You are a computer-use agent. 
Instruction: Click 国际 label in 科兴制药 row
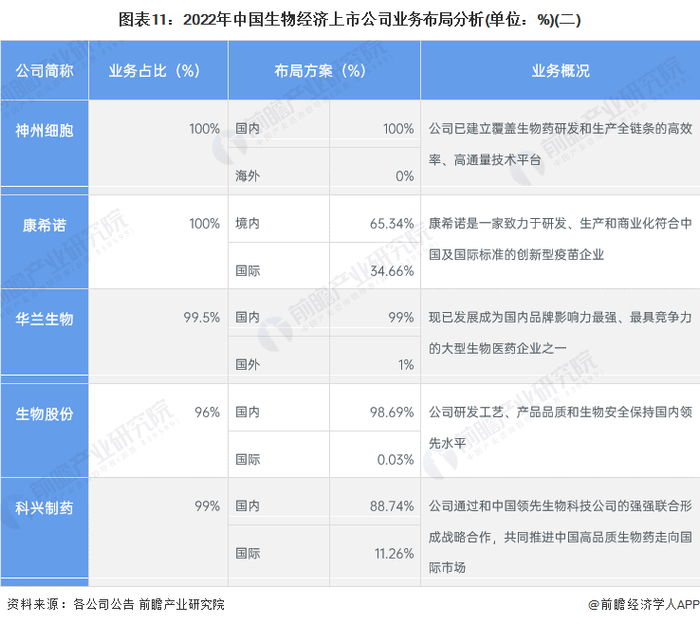(x=247, y=553)
